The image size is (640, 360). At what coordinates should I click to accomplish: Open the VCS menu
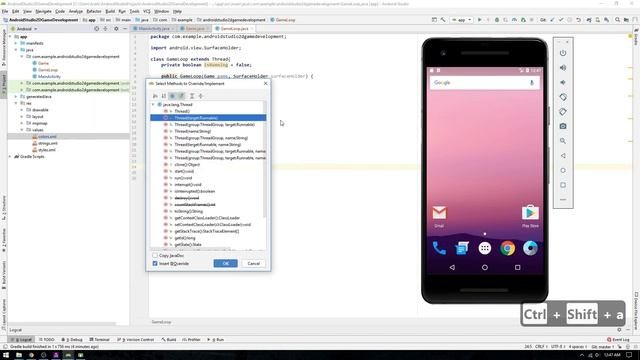147,11
